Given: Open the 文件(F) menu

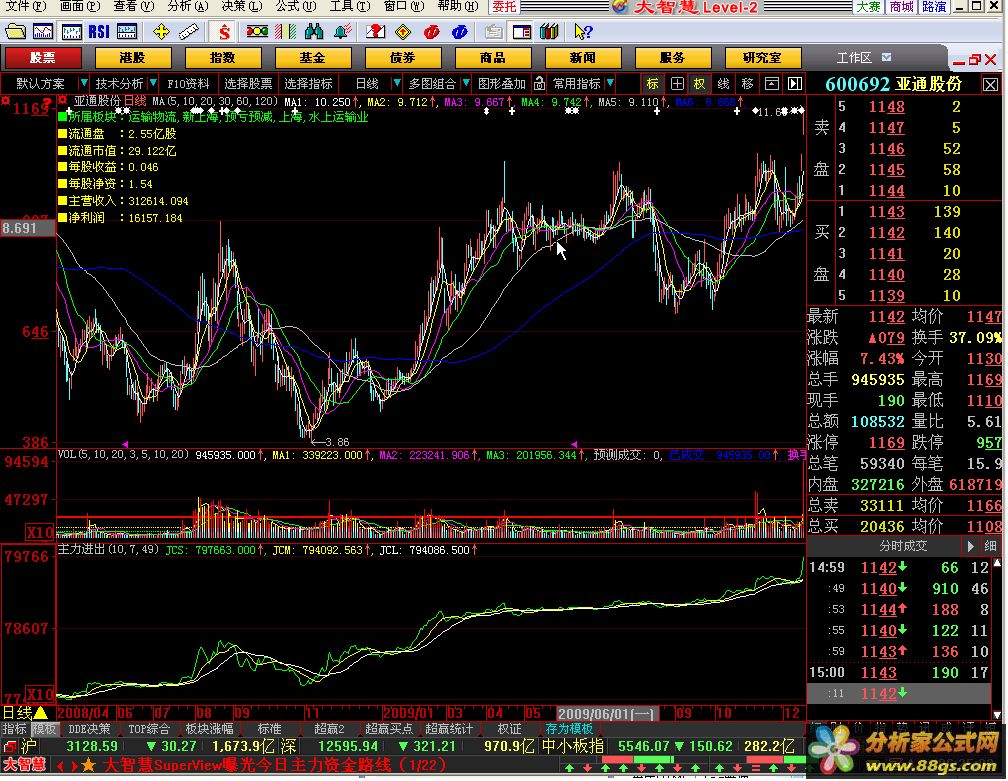Looking at the screenshot, I should (26, 6).
